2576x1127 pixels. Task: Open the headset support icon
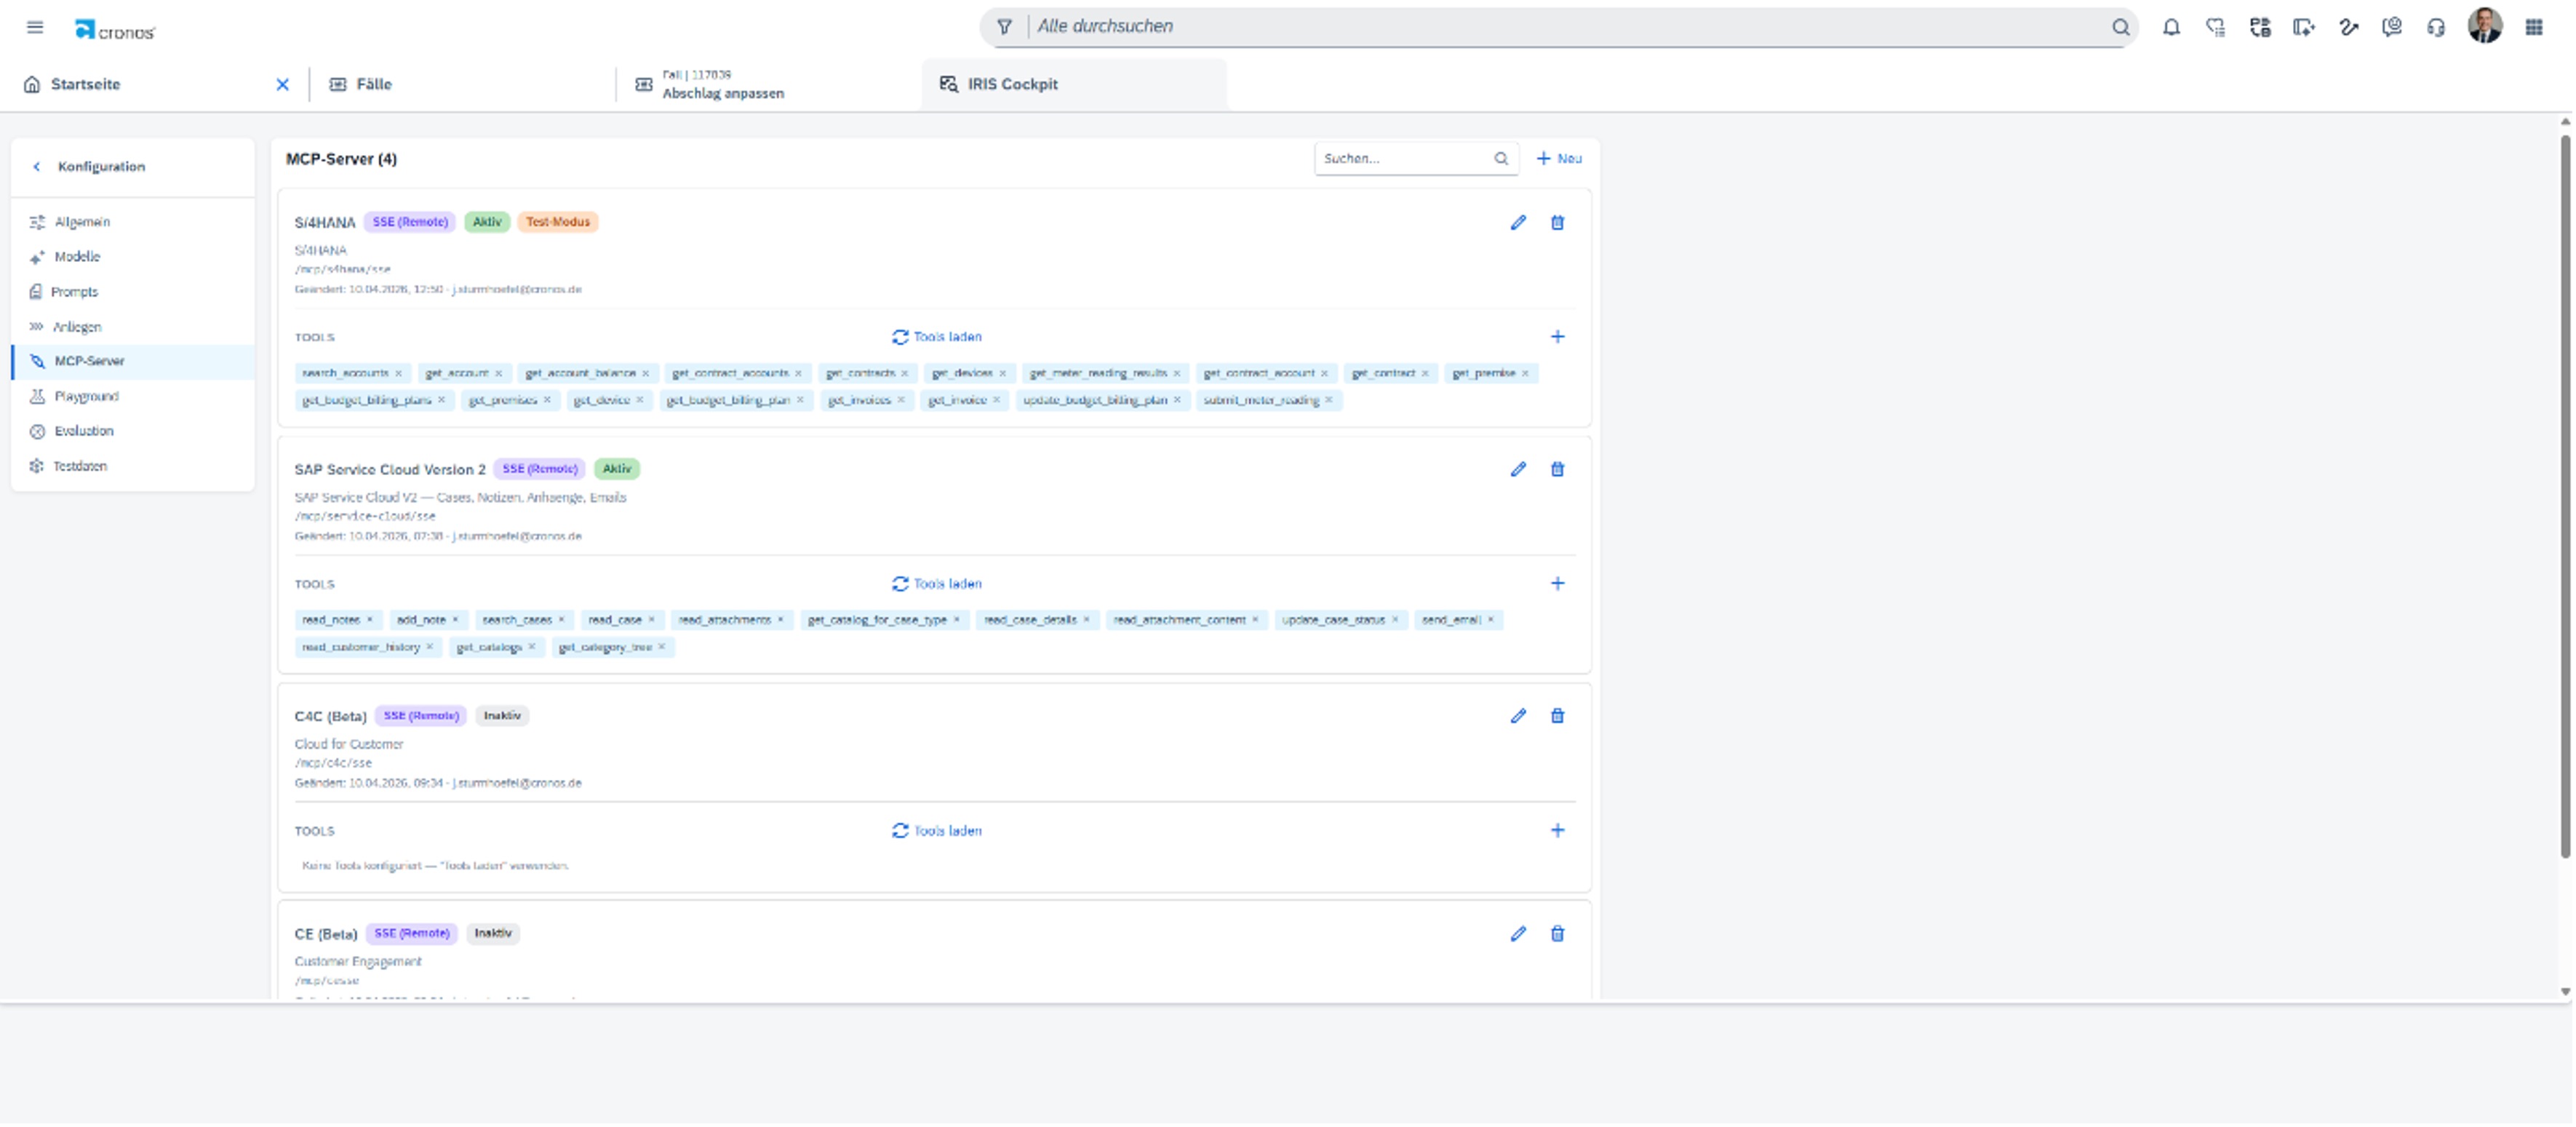click(2436, 27)
